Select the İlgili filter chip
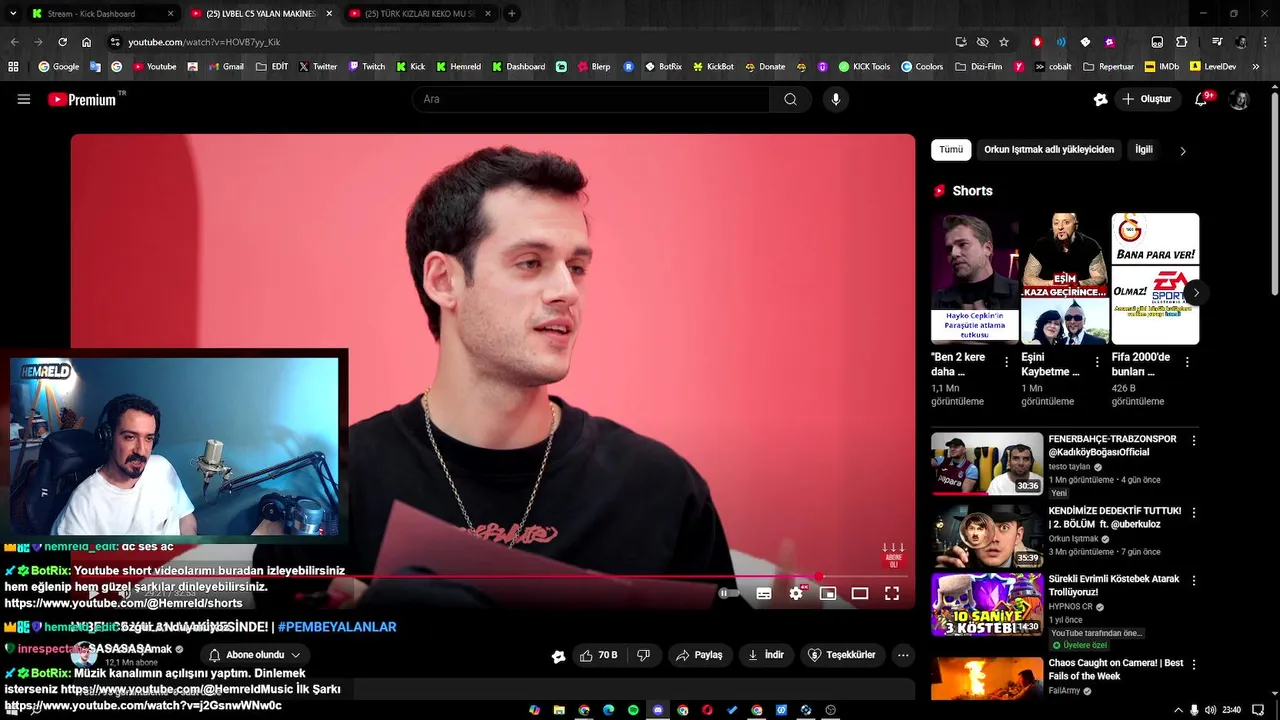The height and width of the screenshot is (720, 1280). pyautogui.click(x=1144, y=150)
